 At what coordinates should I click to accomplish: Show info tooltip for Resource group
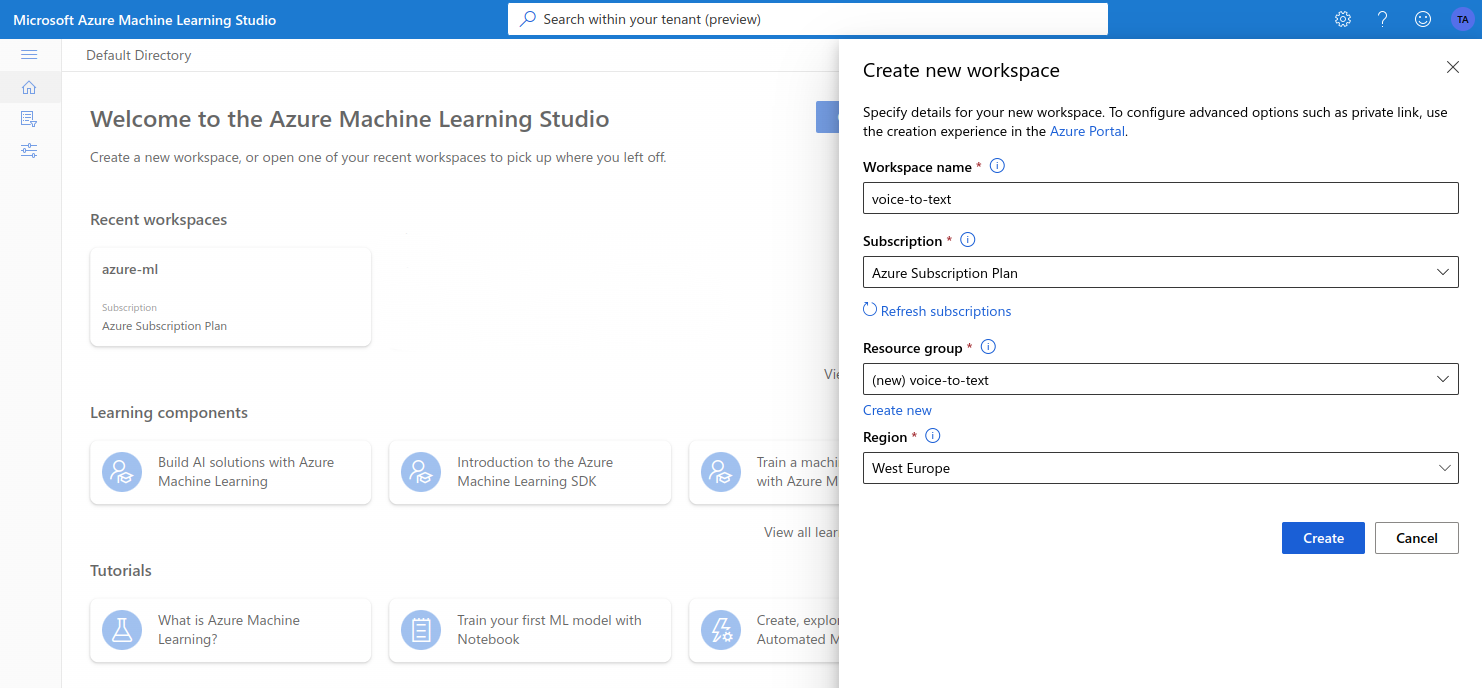pyautogui.click(x=988, y=347)
